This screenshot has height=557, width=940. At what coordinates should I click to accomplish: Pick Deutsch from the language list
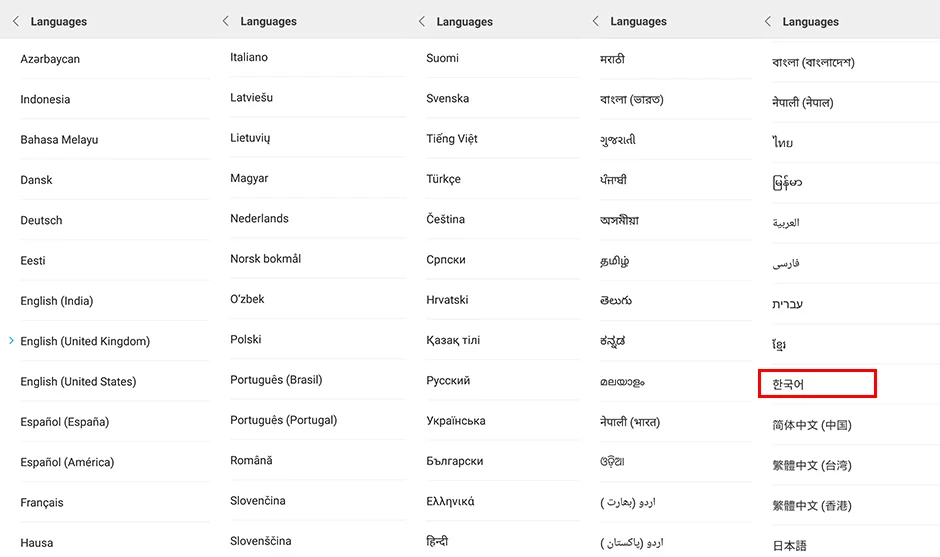[x=115, y=220]
